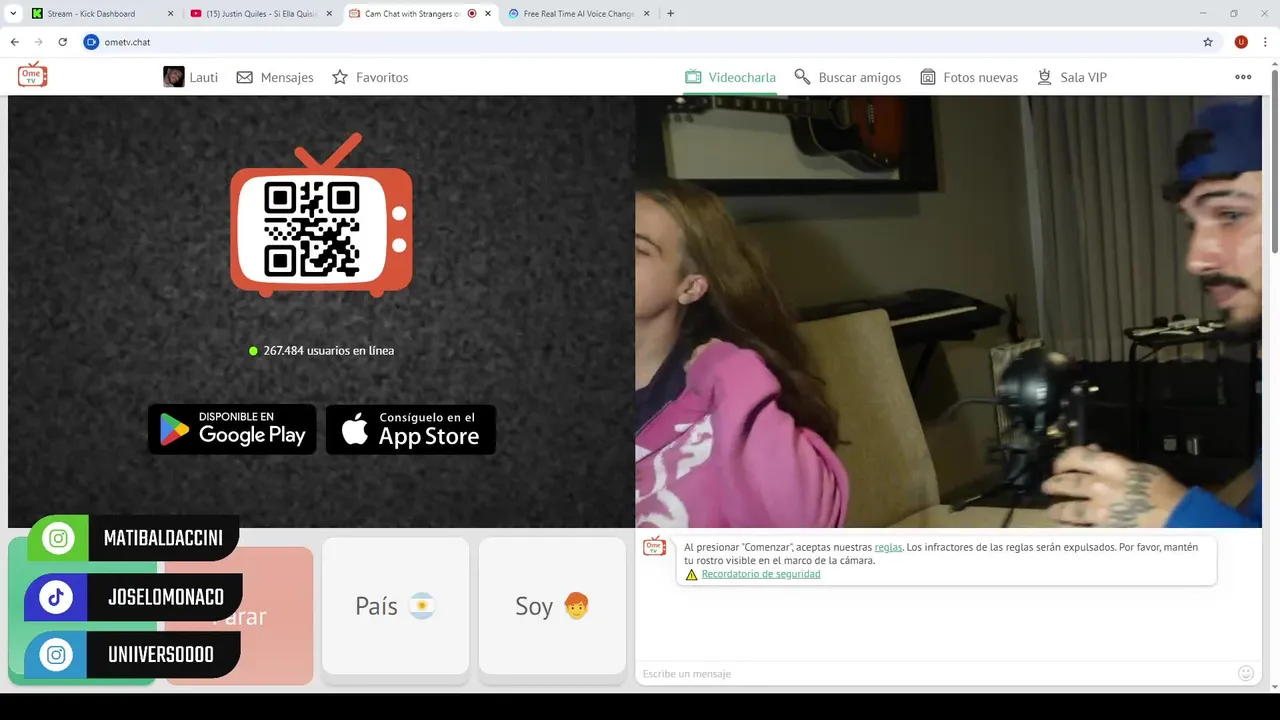Click the Google Play download badge
The image size is (1280, 720).
(232, 429)
